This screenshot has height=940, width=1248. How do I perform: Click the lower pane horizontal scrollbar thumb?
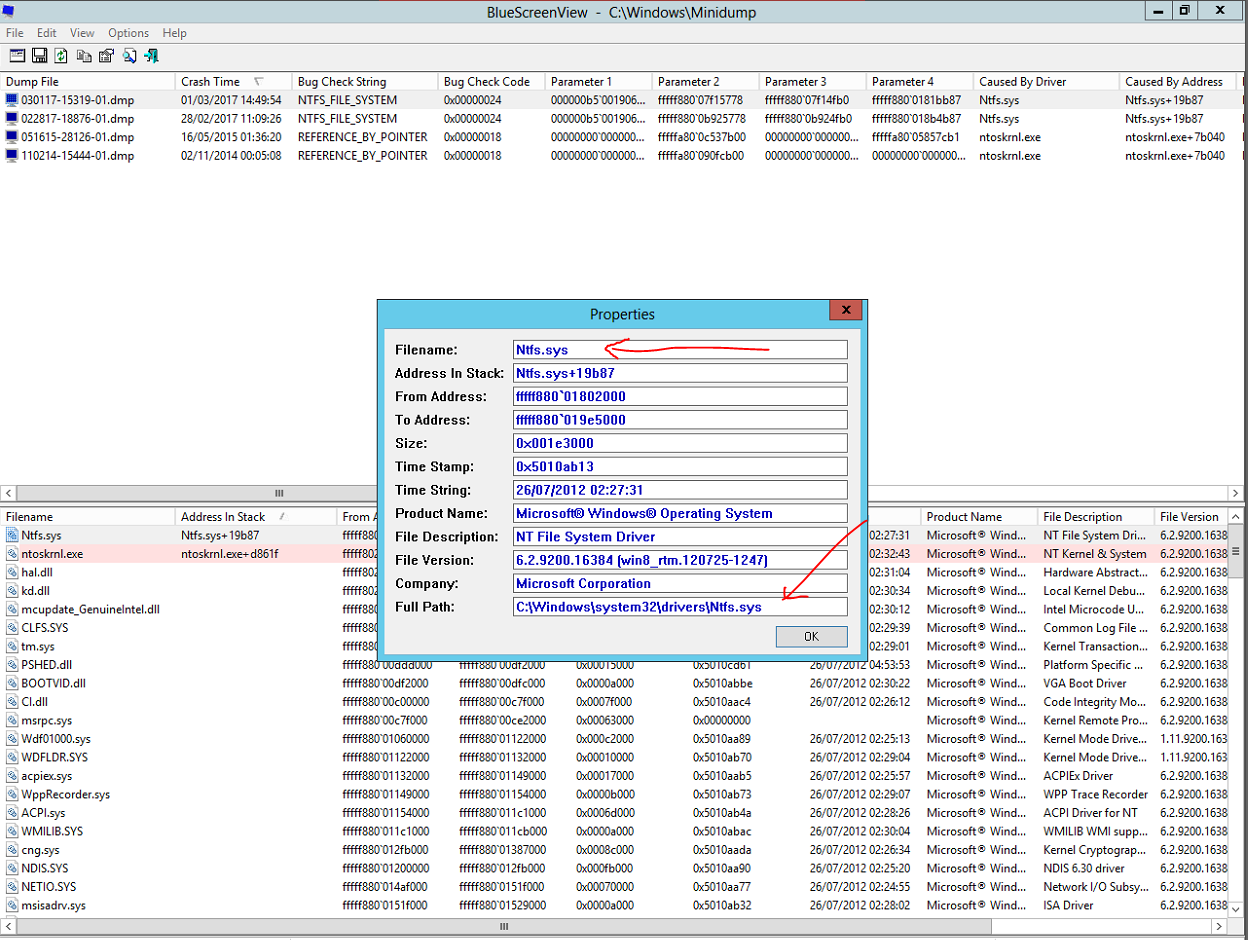[x=503, y=927]
